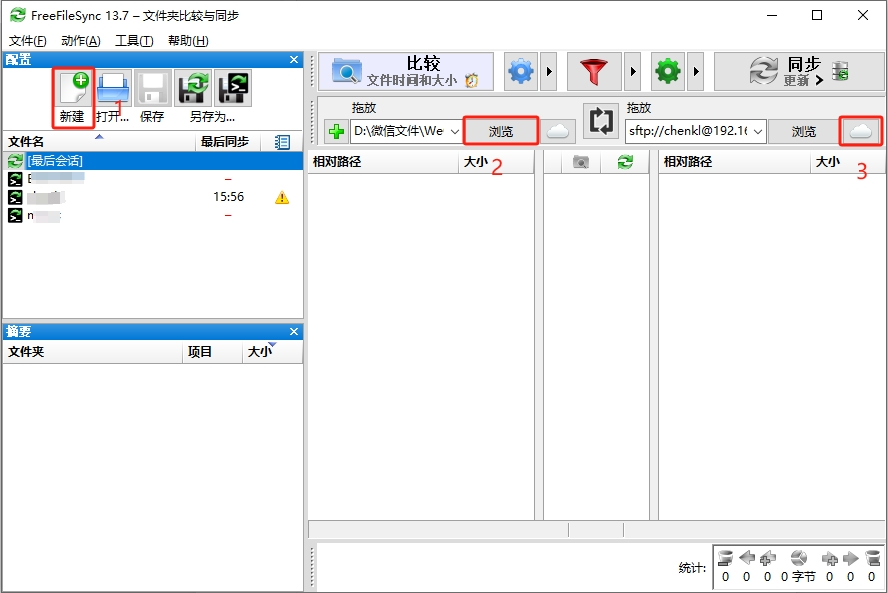Click camera icon in middle column header
Viewport: 888px width, 593px height.
pyautogui.click(x=580, y=163)
